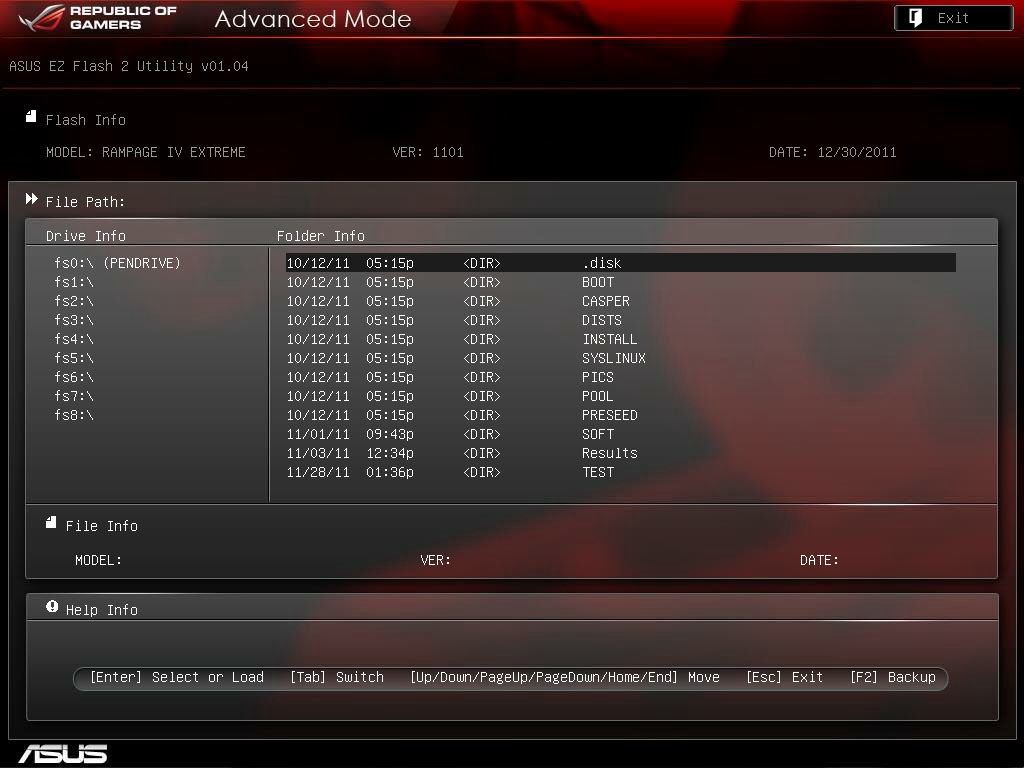Open the POOL folder

coord(598,396)
